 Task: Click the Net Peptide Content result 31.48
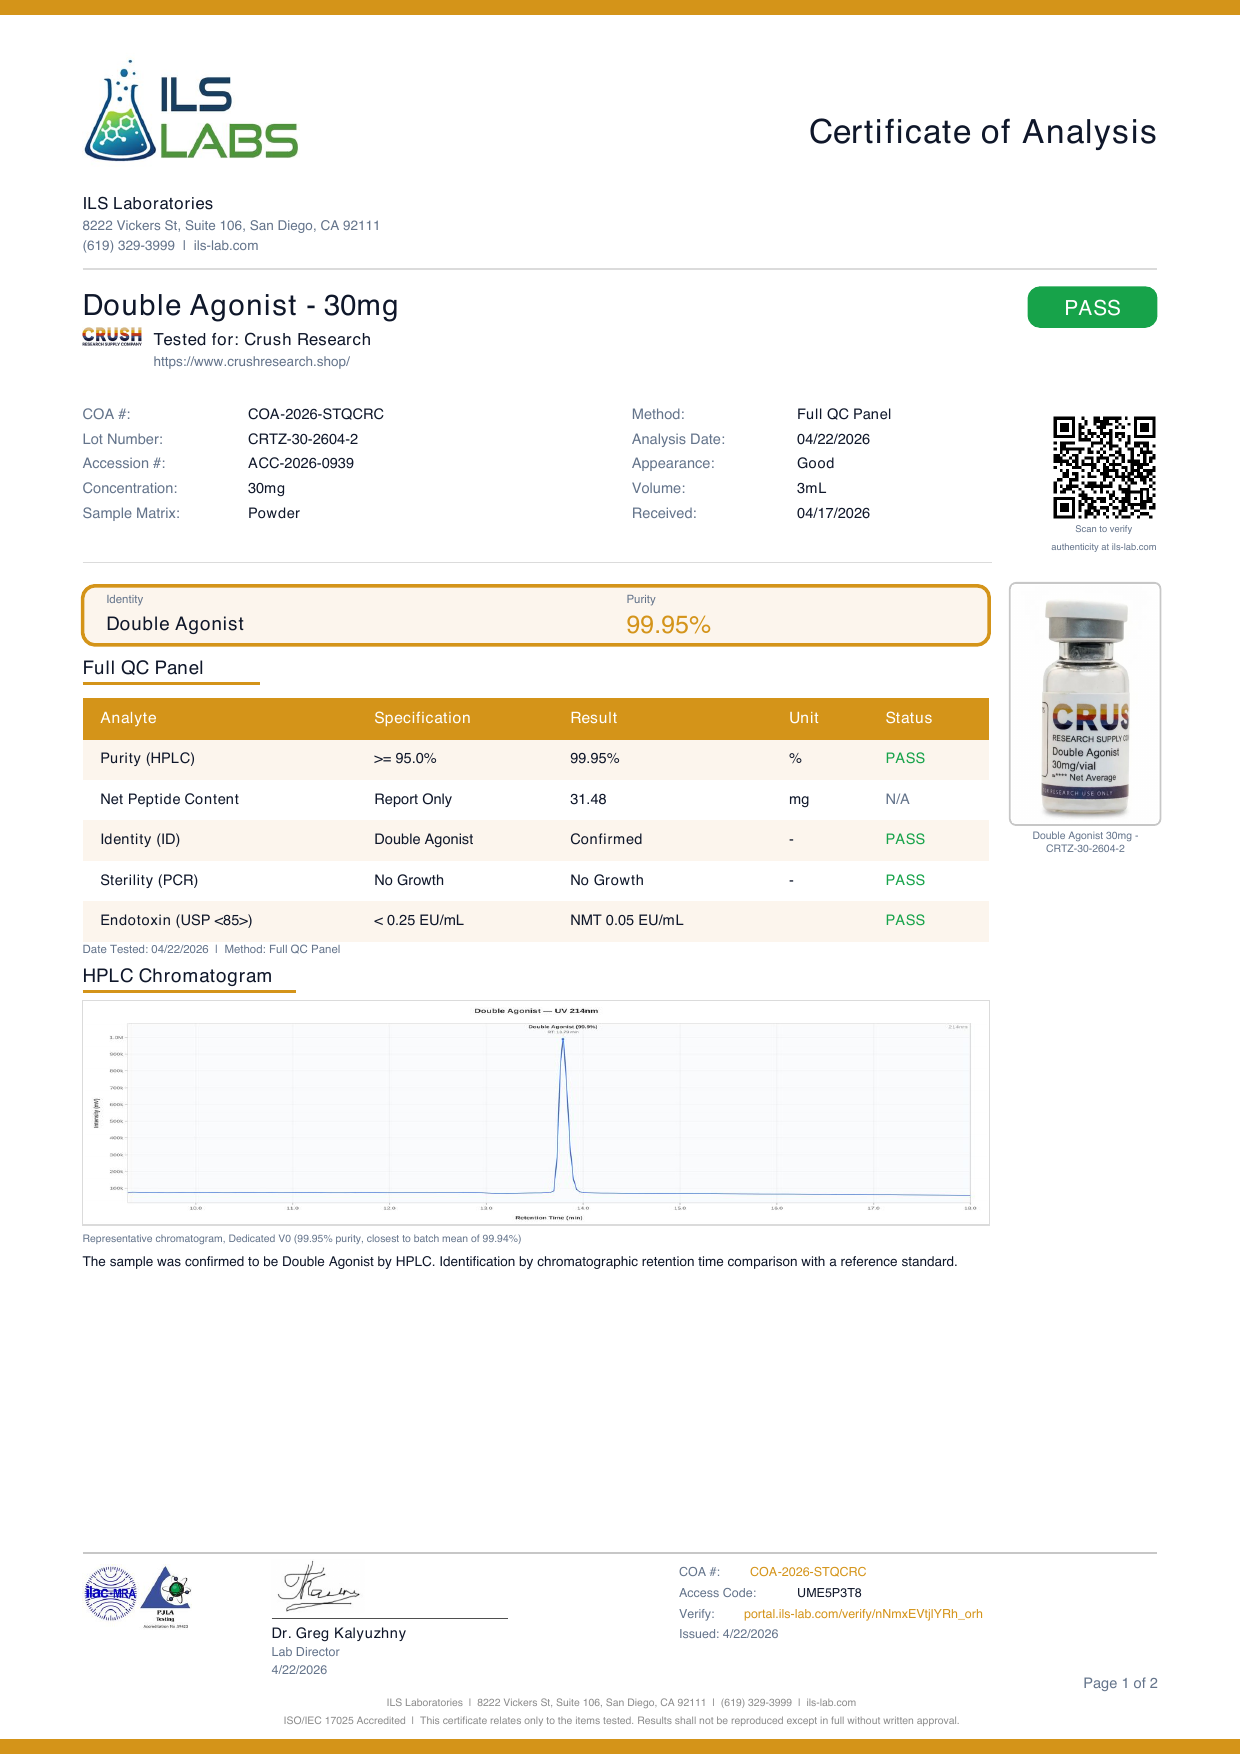(588, 799)
